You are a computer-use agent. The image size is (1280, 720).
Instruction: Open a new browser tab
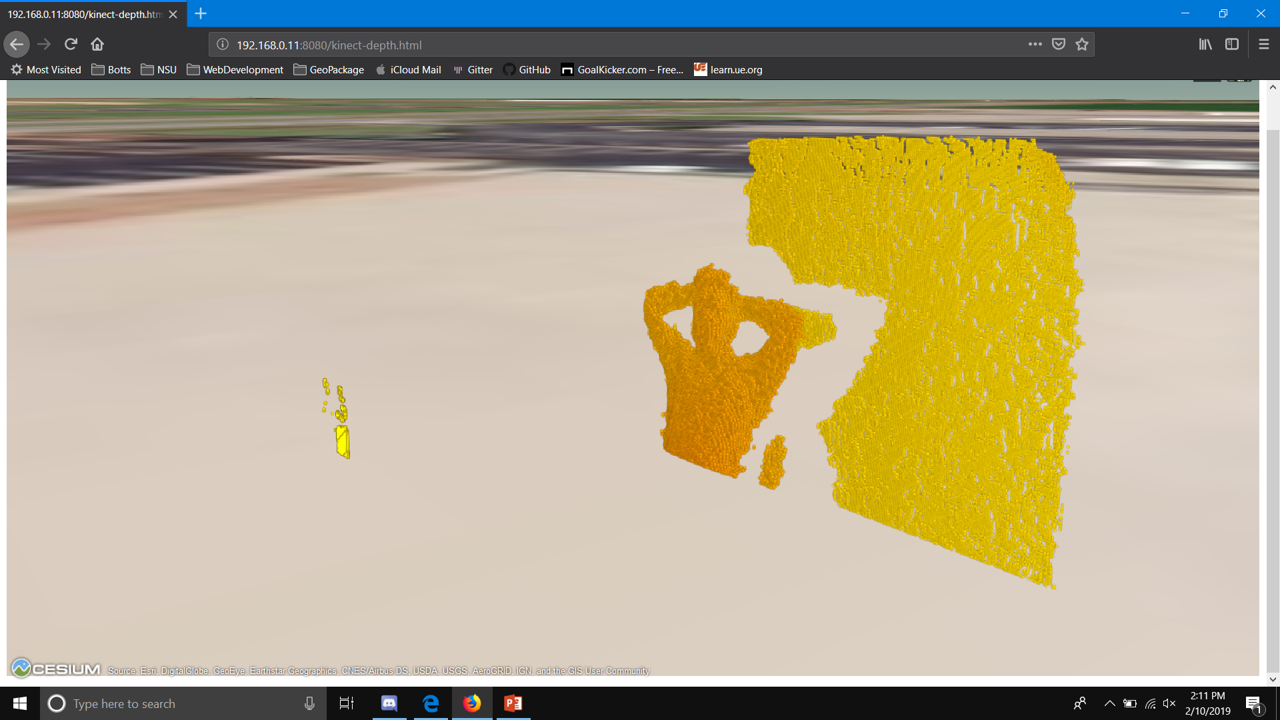point(201,14)
